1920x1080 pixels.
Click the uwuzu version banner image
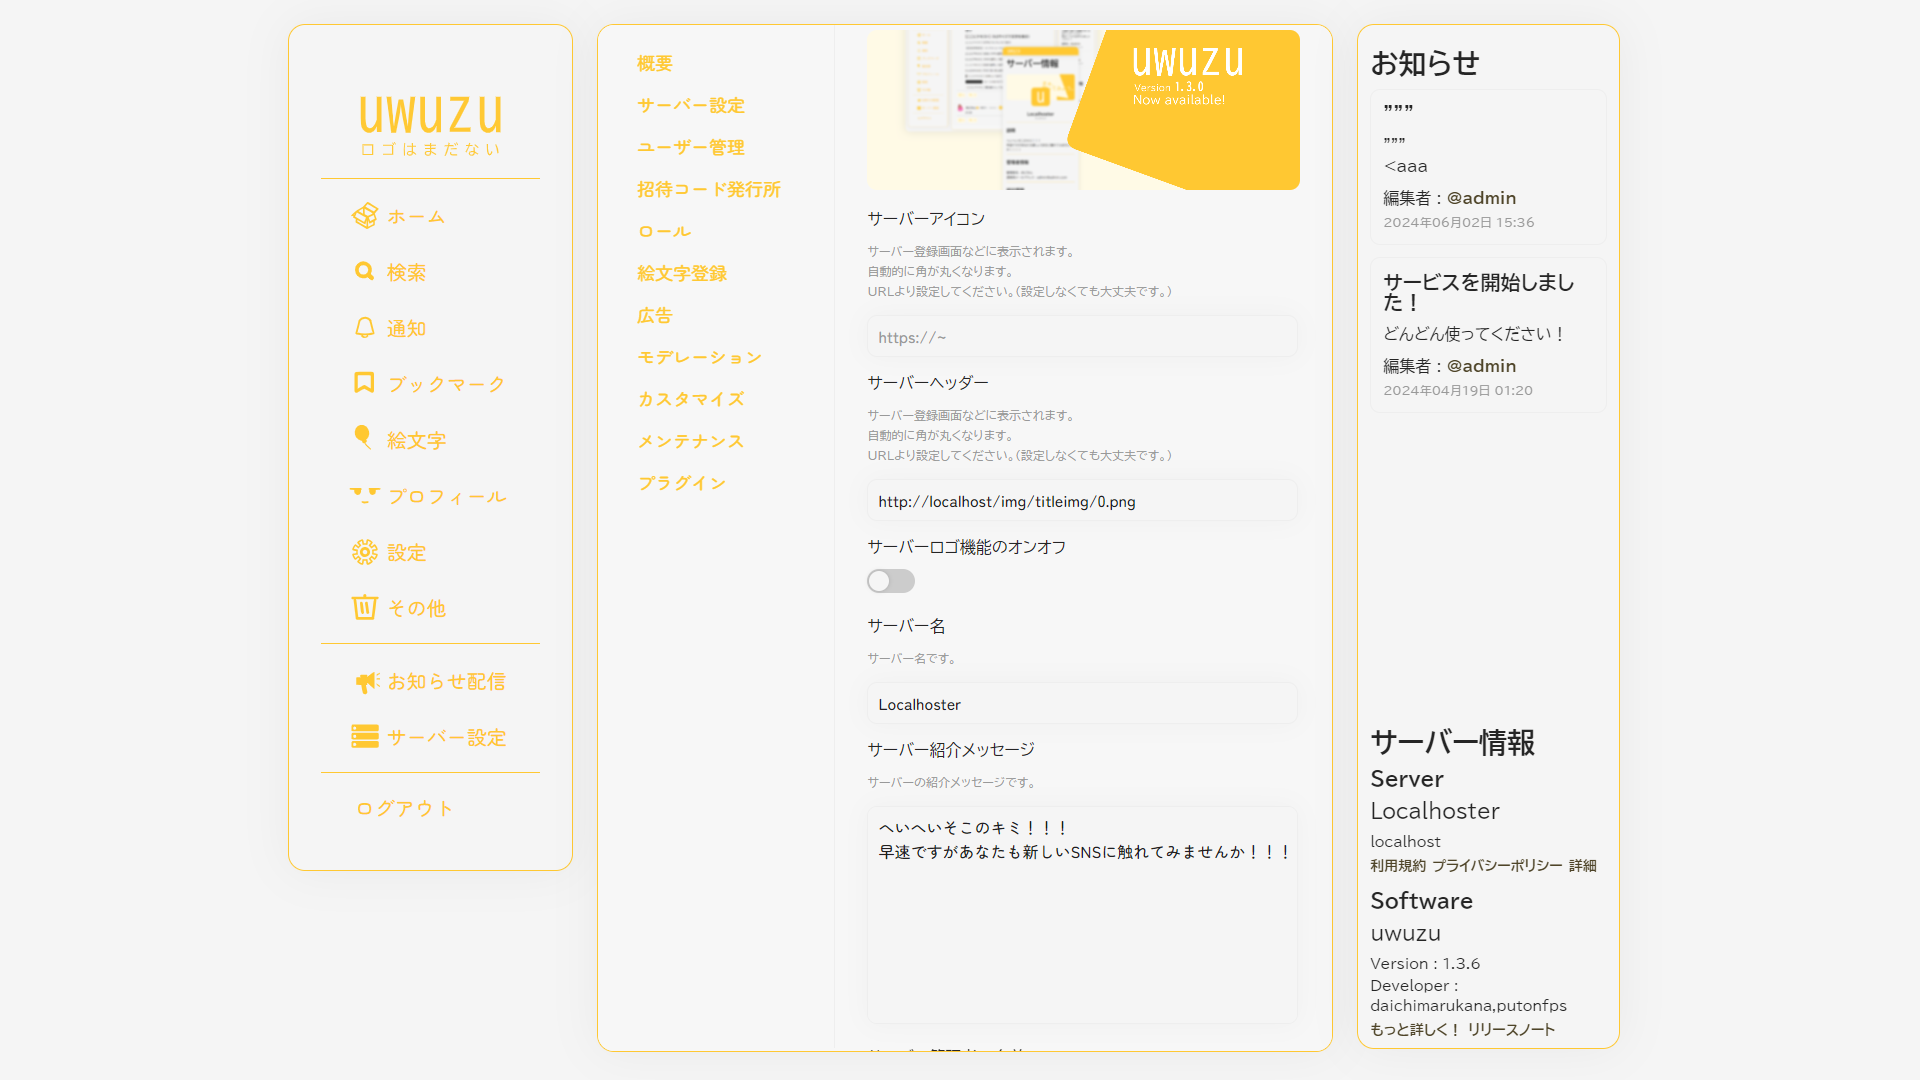[1083, 110]
